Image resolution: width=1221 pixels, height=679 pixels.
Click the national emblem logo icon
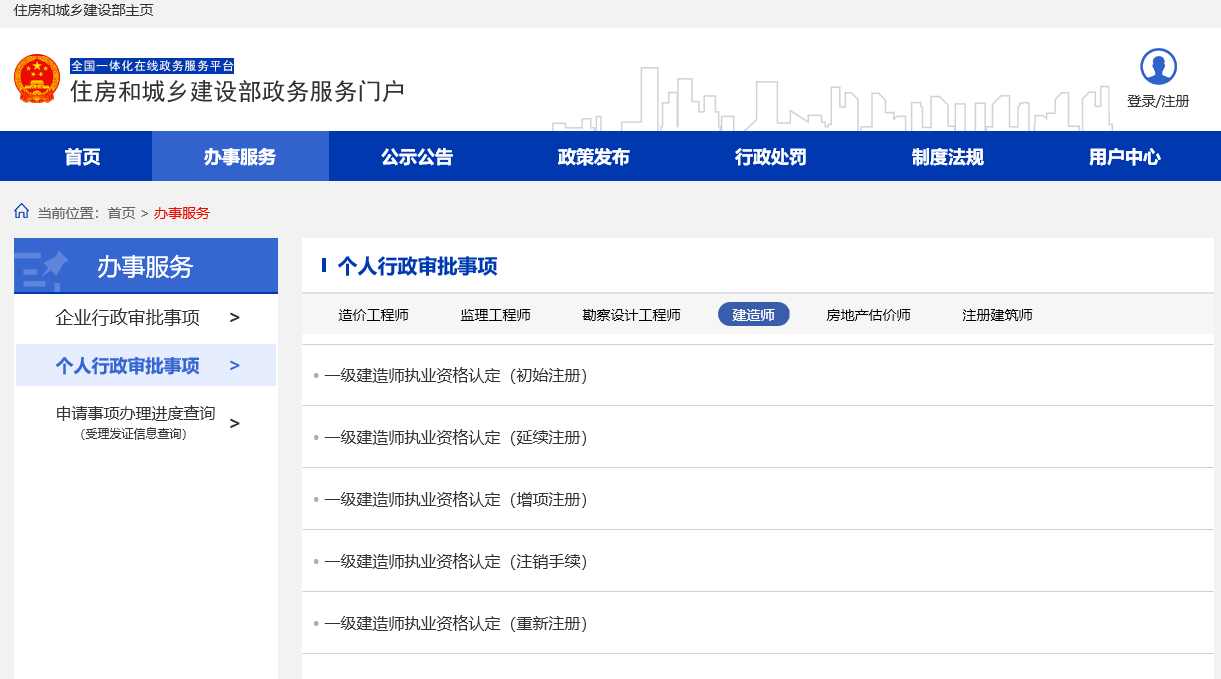click(x=37, y=79)
